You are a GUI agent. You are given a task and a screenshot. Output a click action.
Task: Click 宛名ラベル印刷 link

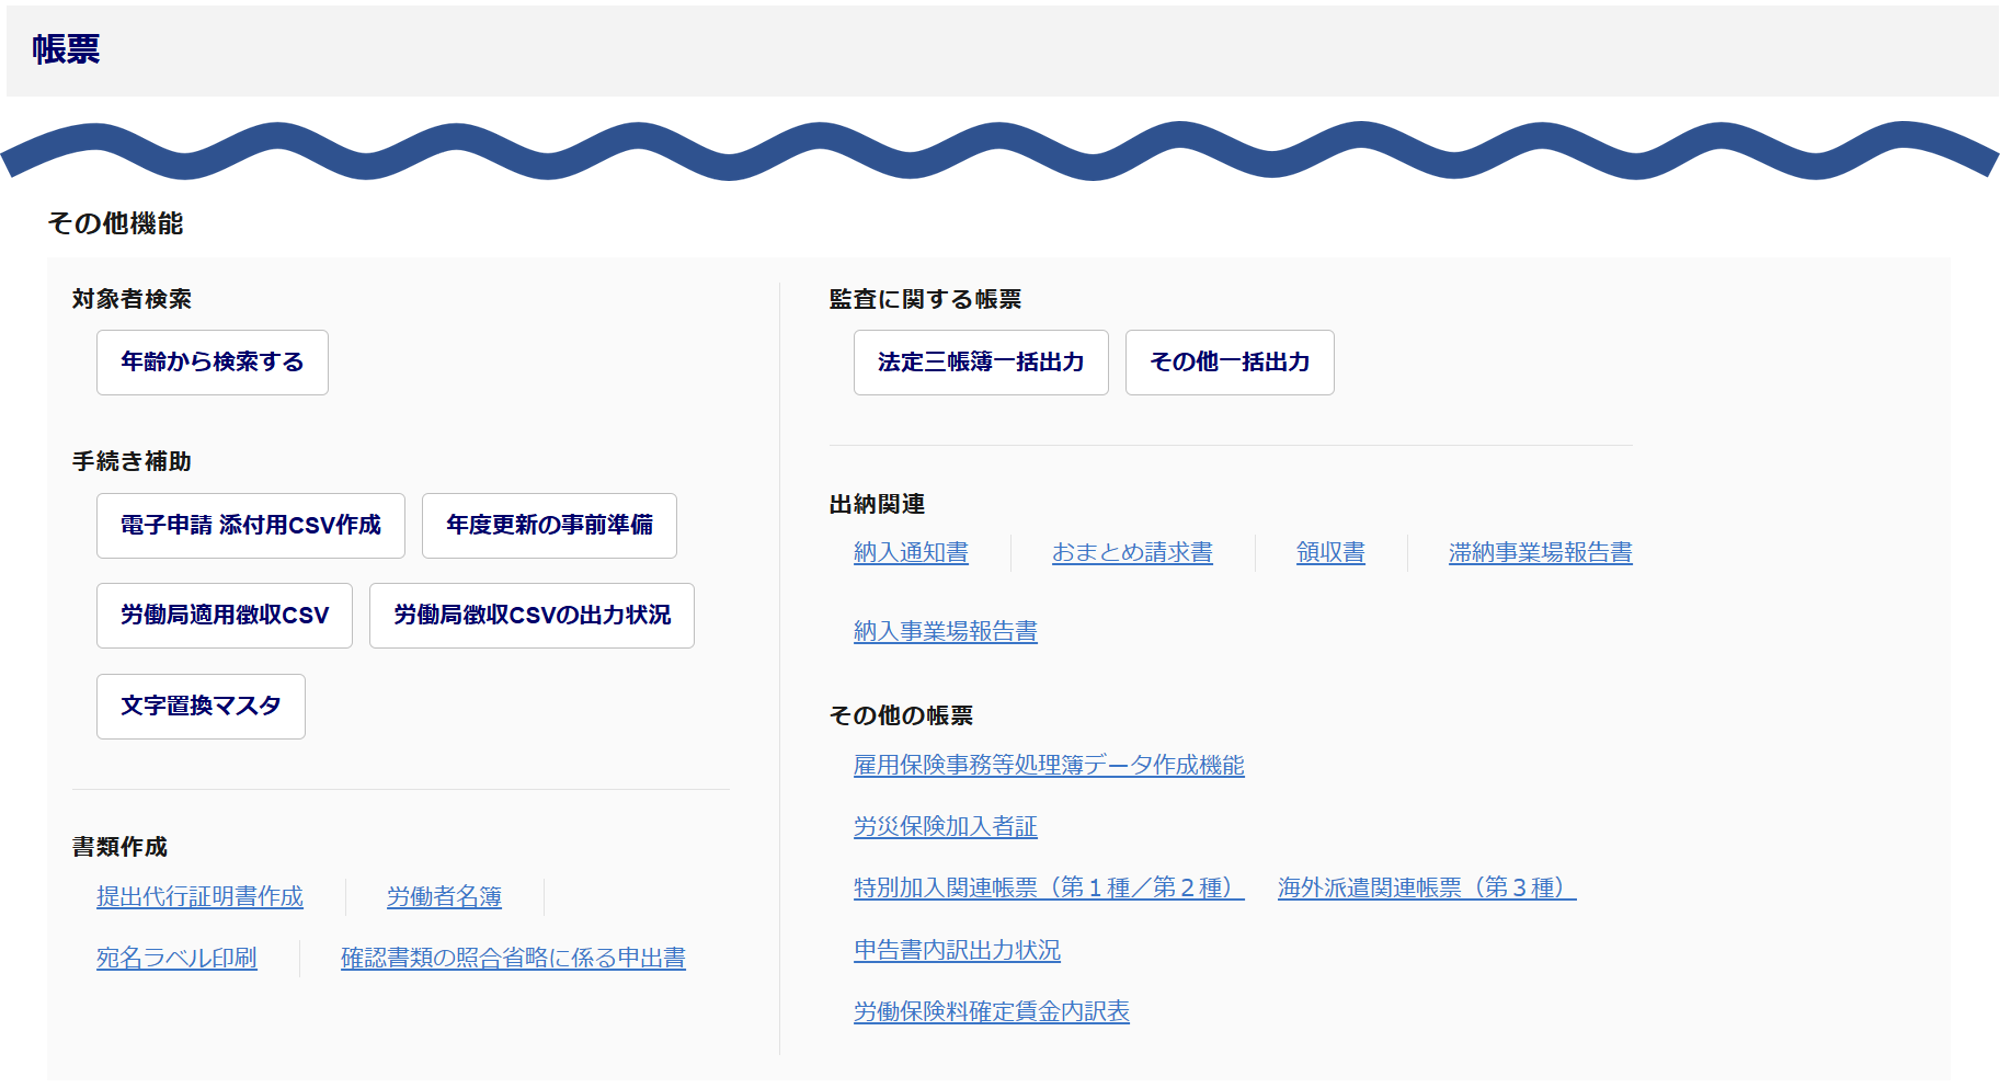[176, 957]
